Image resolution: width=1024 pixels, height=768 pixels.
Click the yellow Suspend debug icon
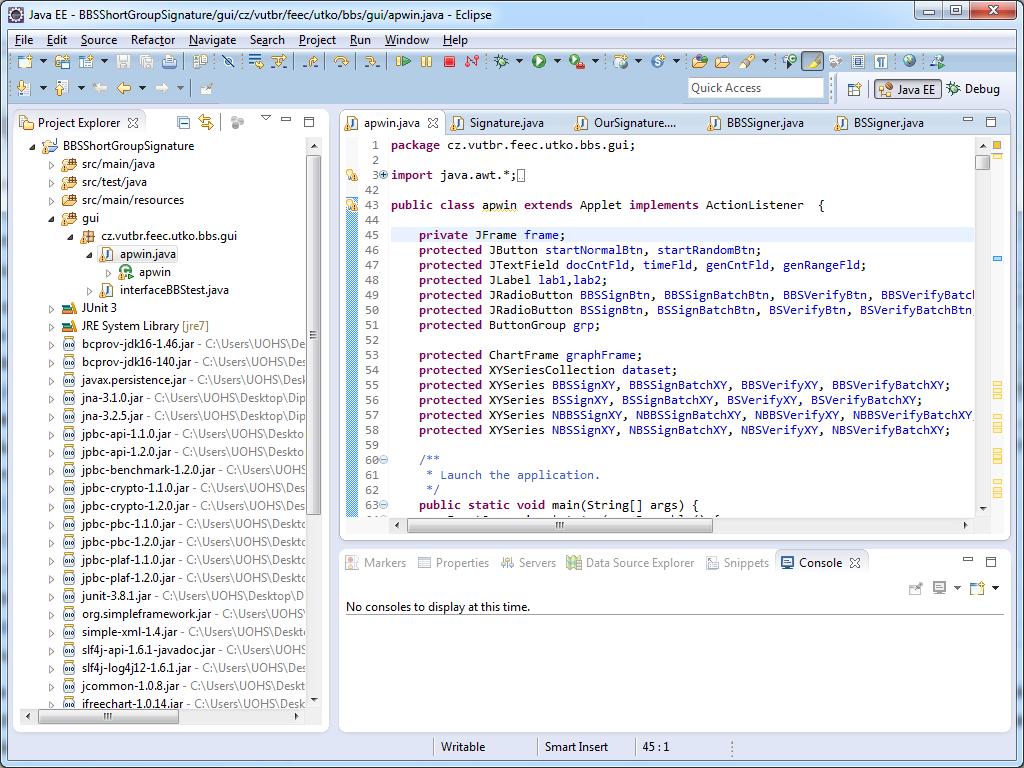click(x=426, y=62)
